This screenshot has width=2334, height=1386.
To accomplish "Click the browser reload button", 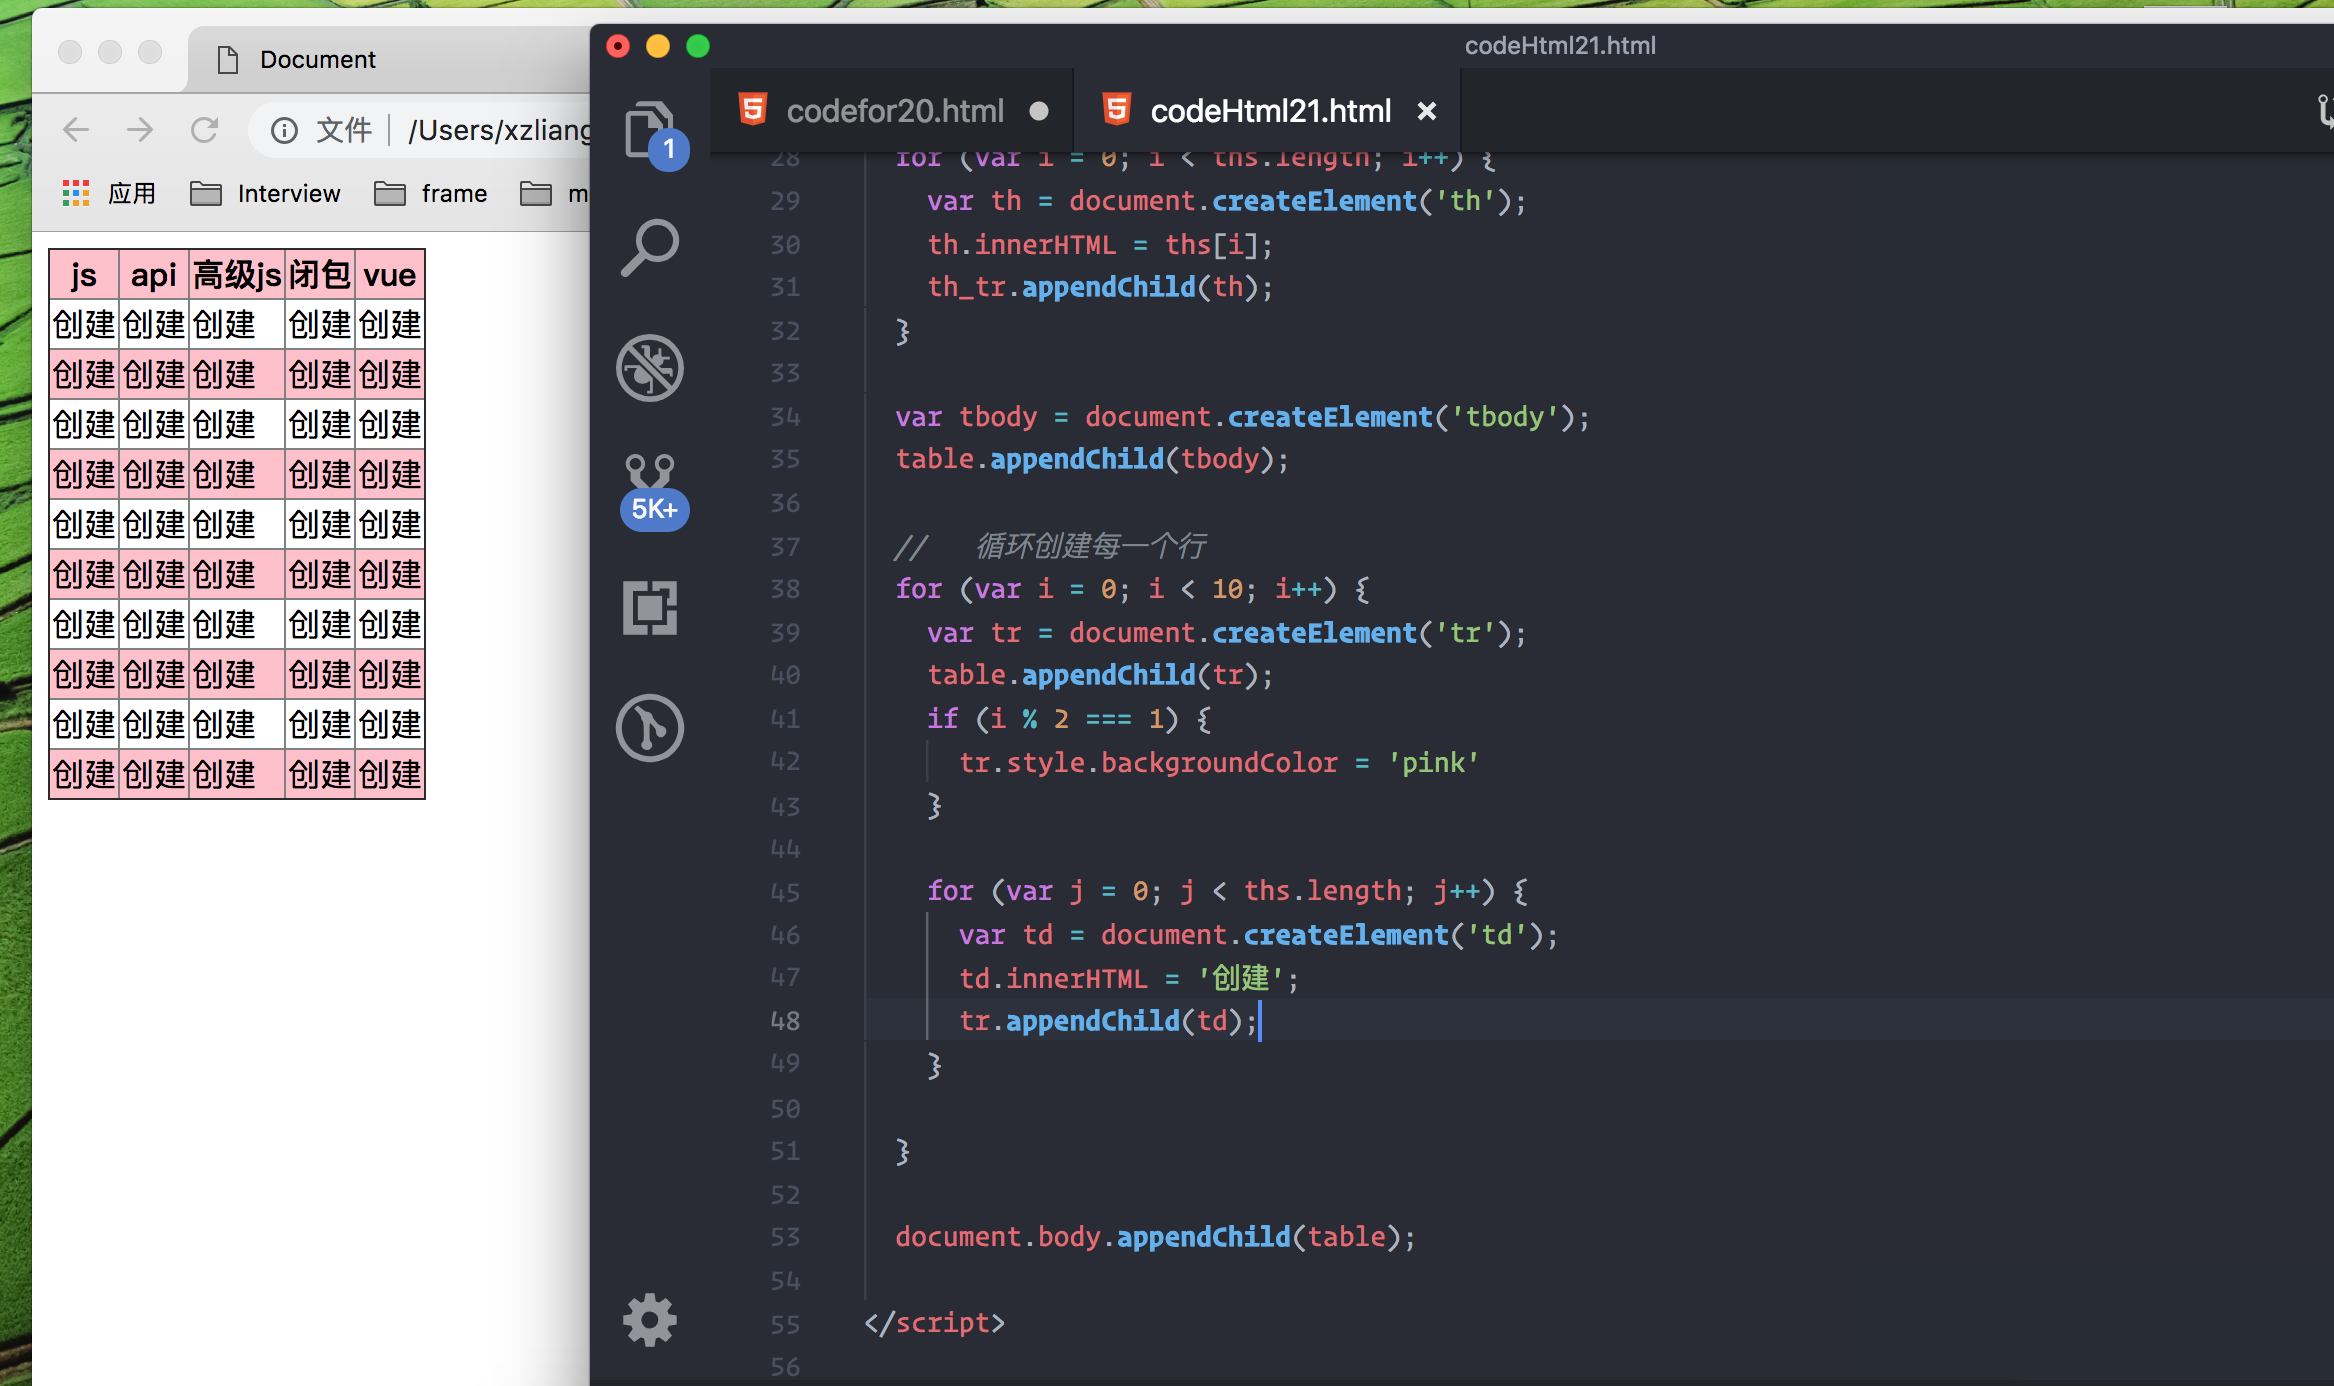I will [205, 130].
